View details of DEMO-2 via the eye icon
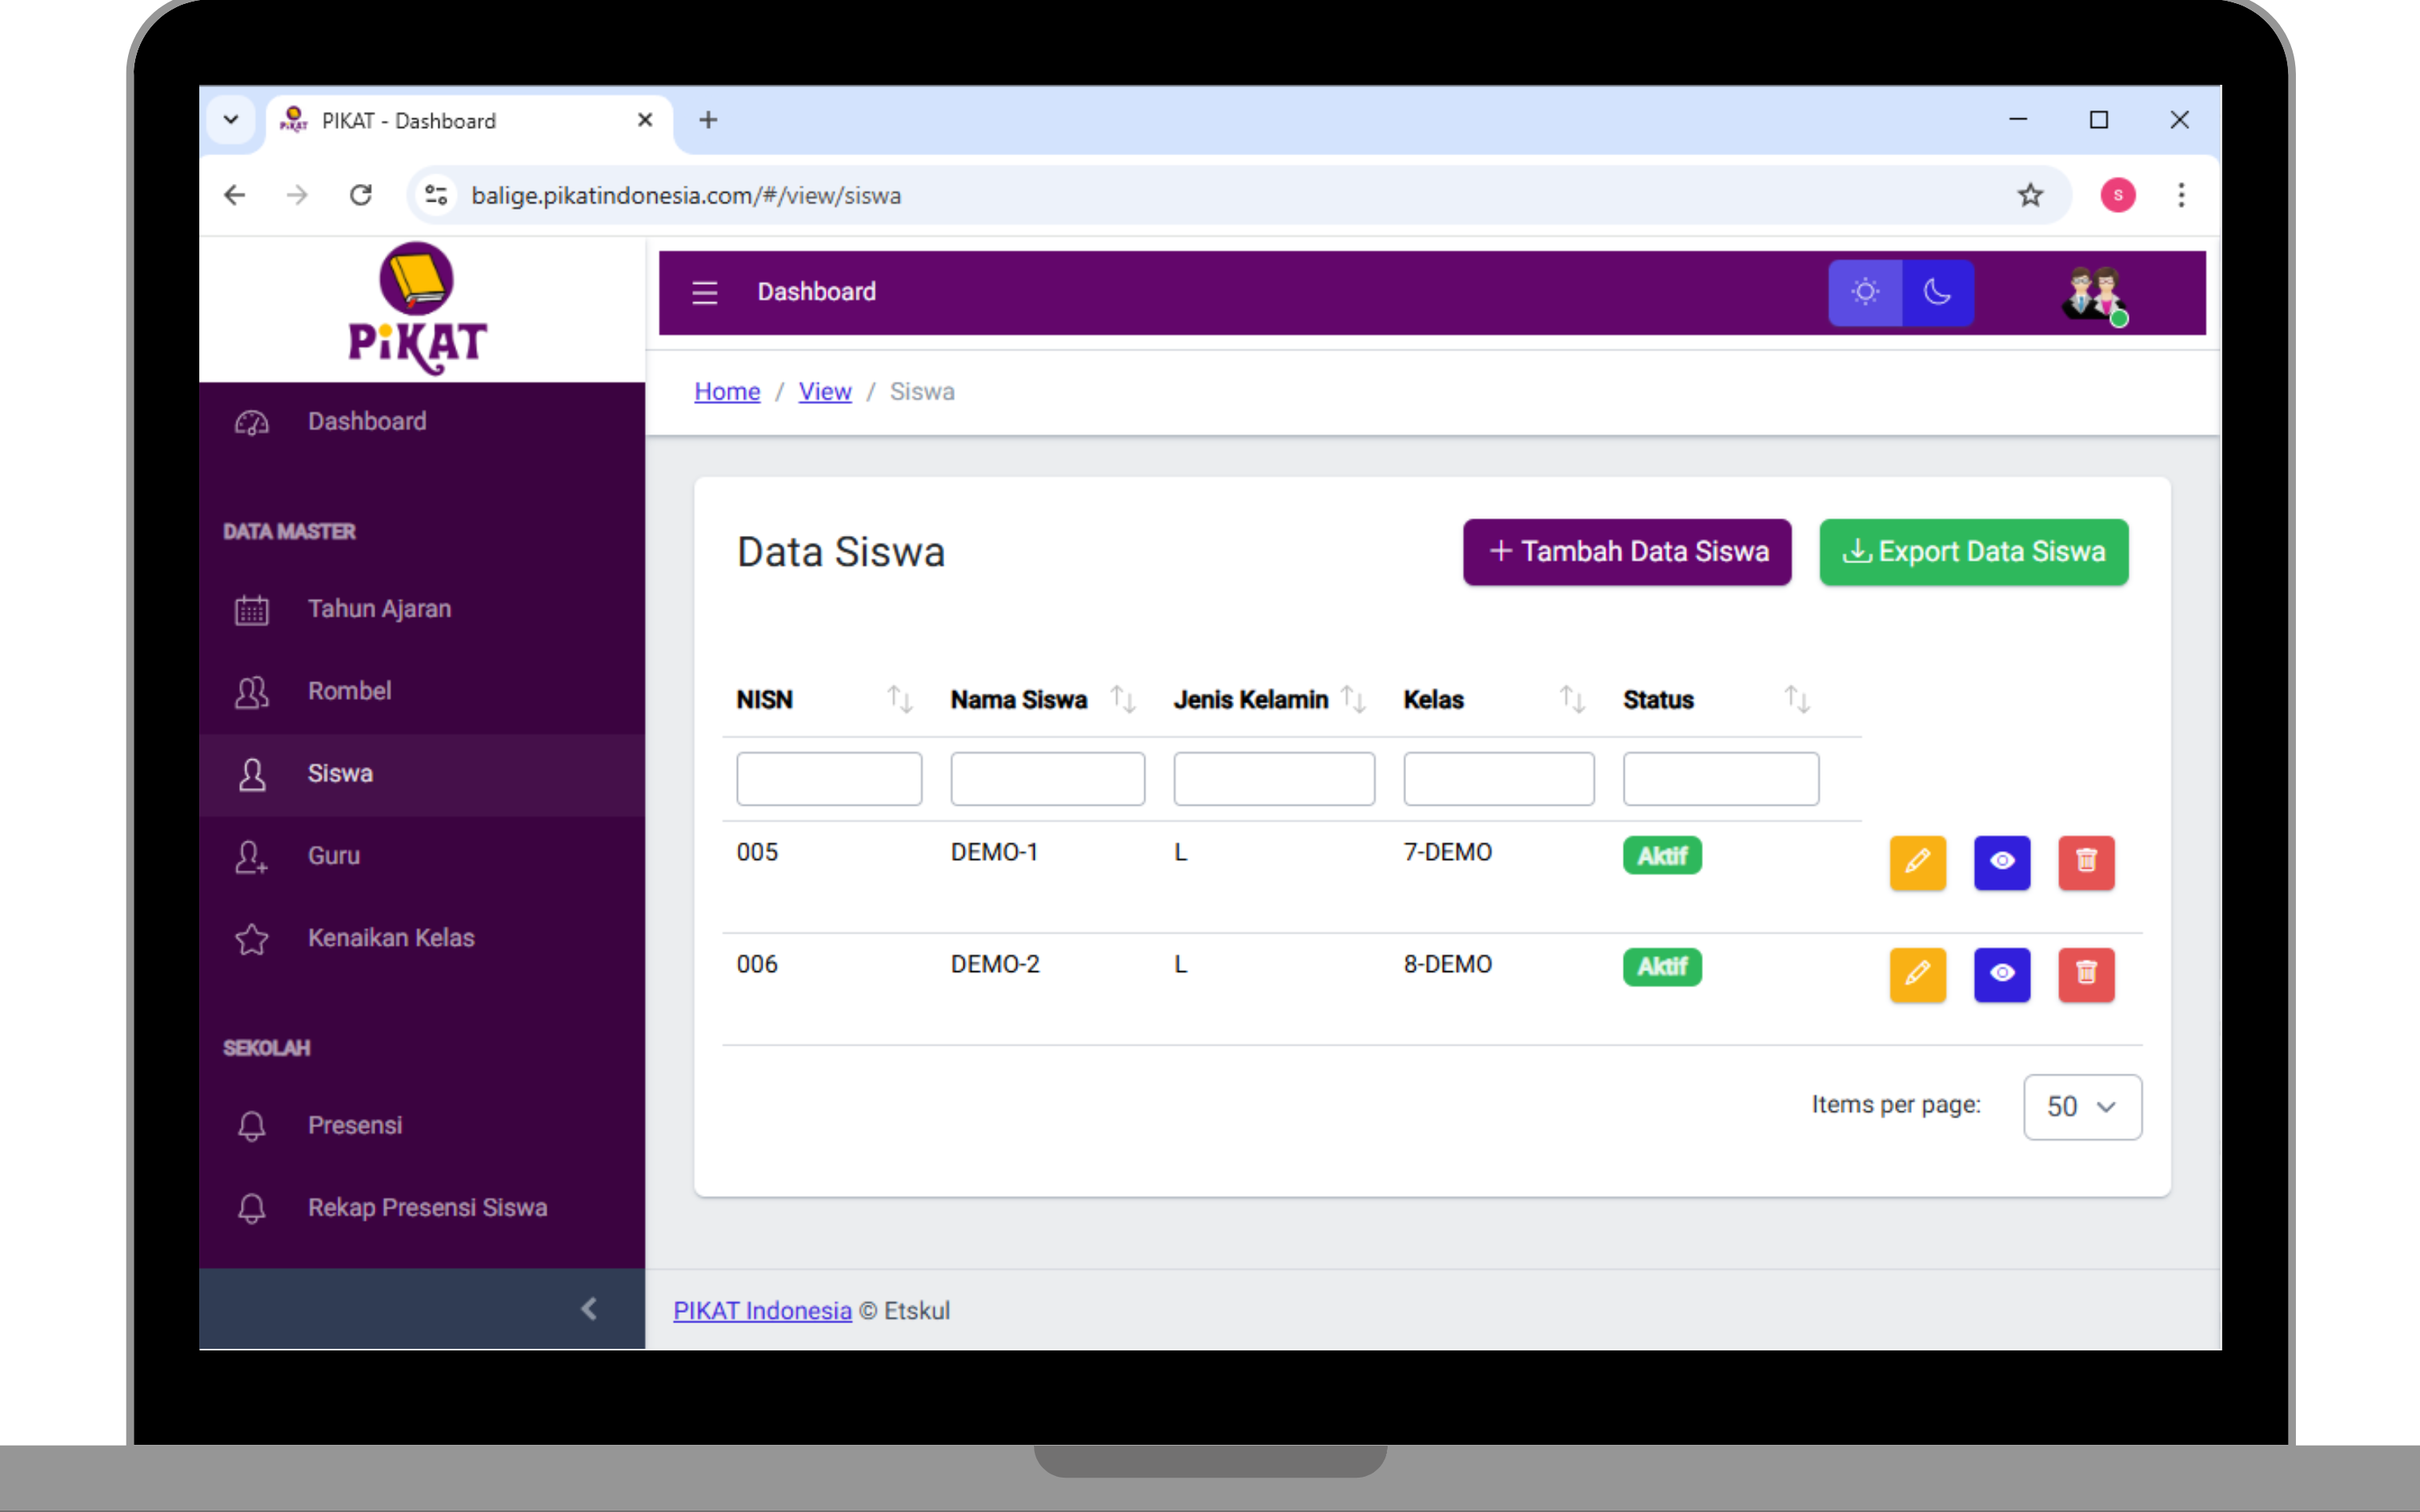This screenshot has width=2420, height=1512. click(2002, 975)
